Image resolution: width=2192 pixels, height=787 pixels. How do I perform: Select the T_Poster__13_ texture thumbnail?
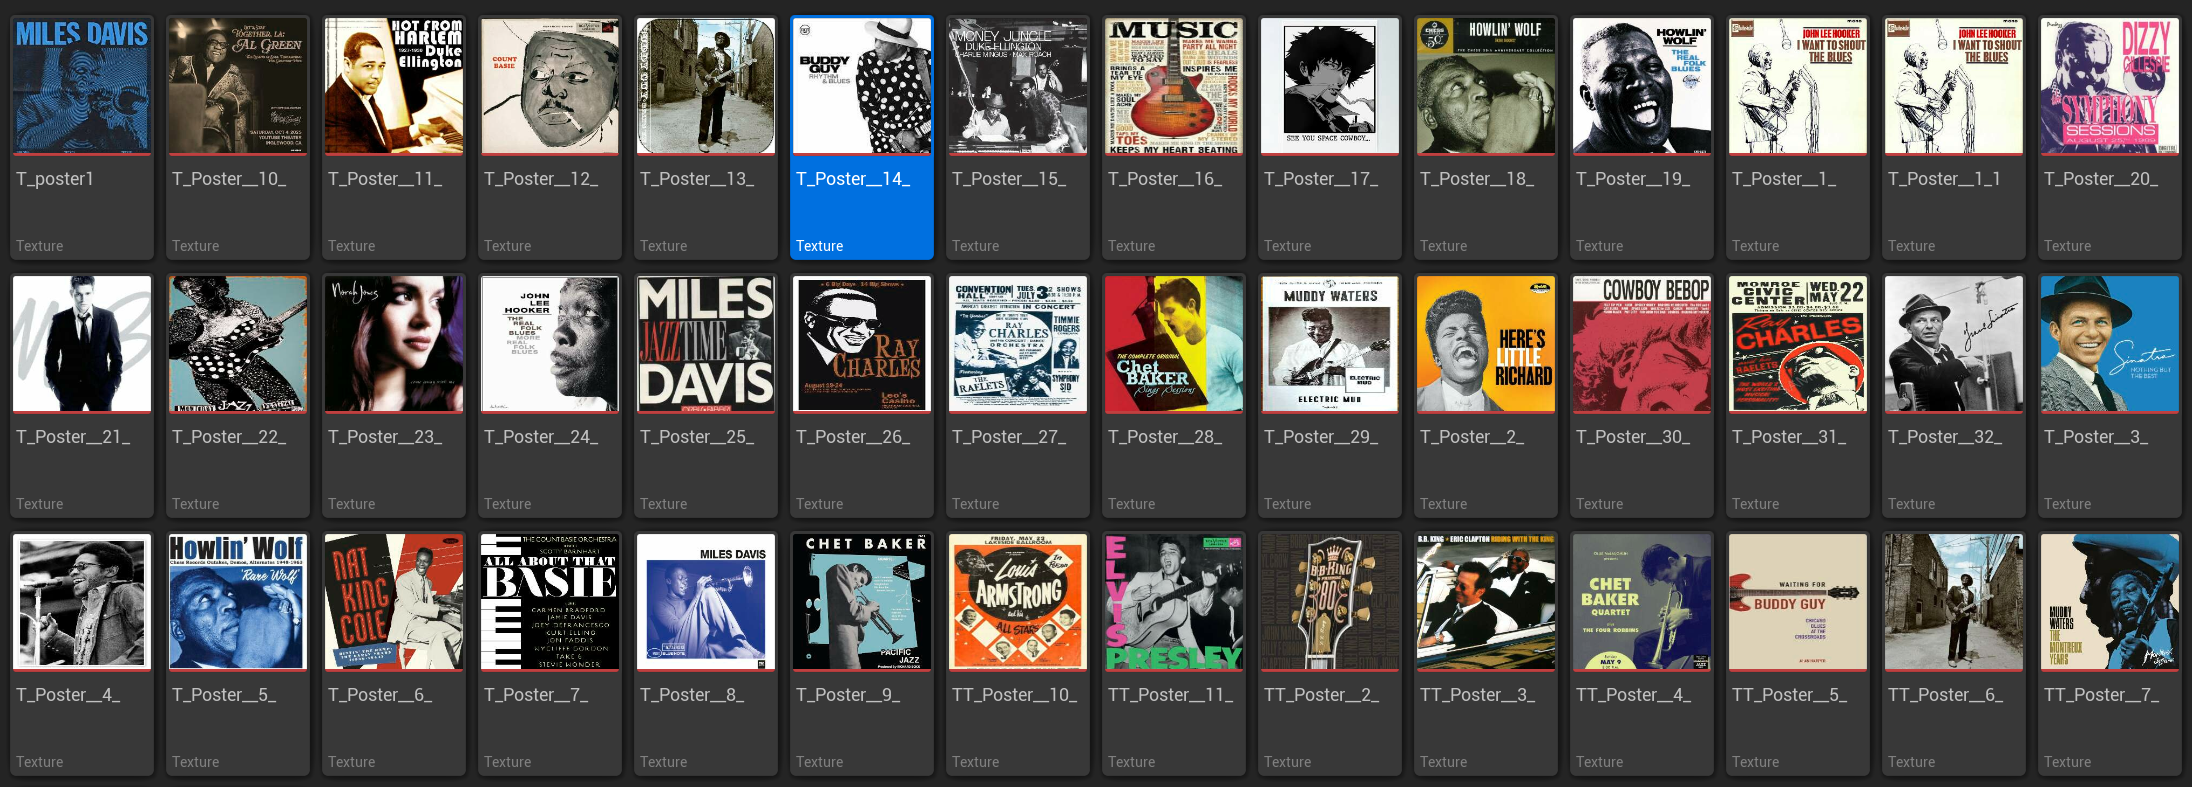coord(706,86)
